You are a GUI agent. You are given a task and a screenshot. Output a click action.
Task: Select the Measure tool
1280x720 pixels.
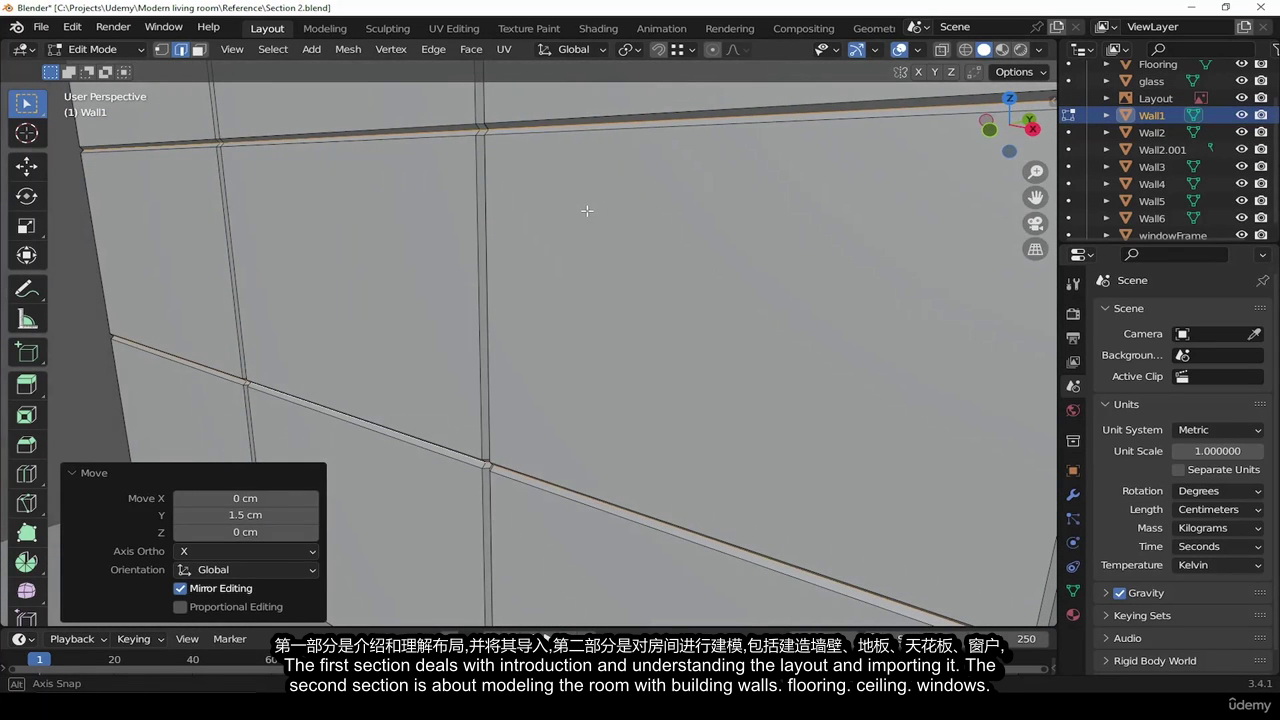coord(27,320)
